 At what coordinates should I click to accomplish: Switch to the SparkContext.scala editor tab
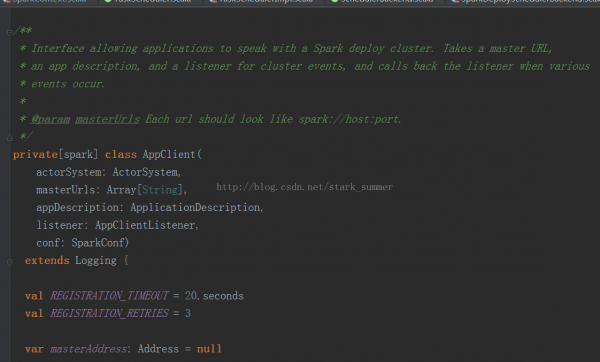click(48, 2)
